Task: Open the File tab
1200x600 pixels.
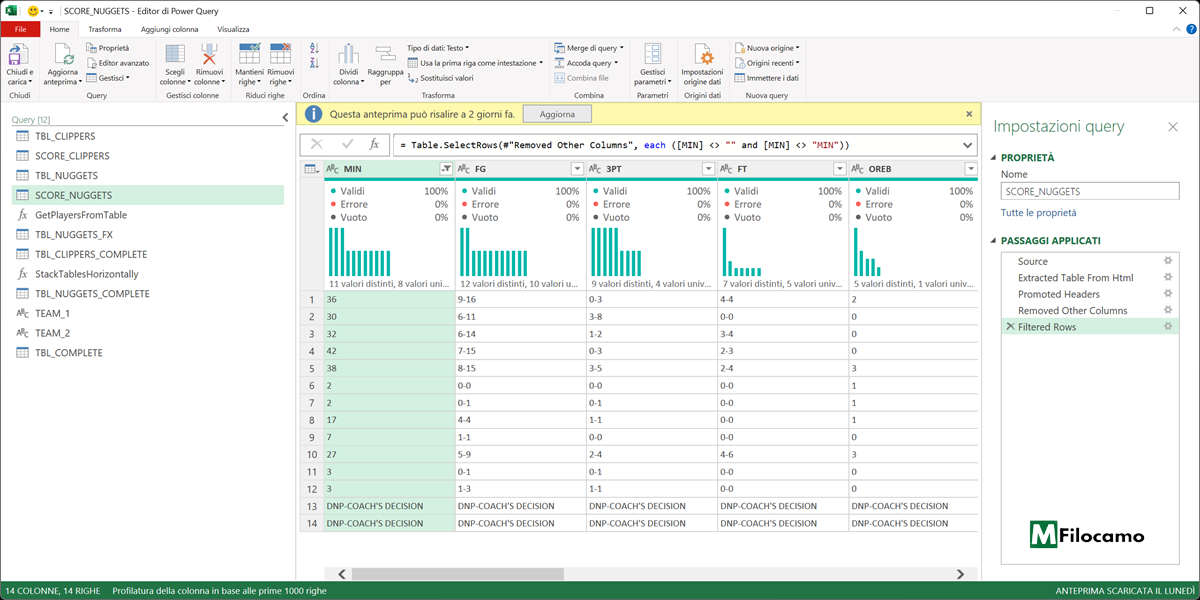Action: 20,29
